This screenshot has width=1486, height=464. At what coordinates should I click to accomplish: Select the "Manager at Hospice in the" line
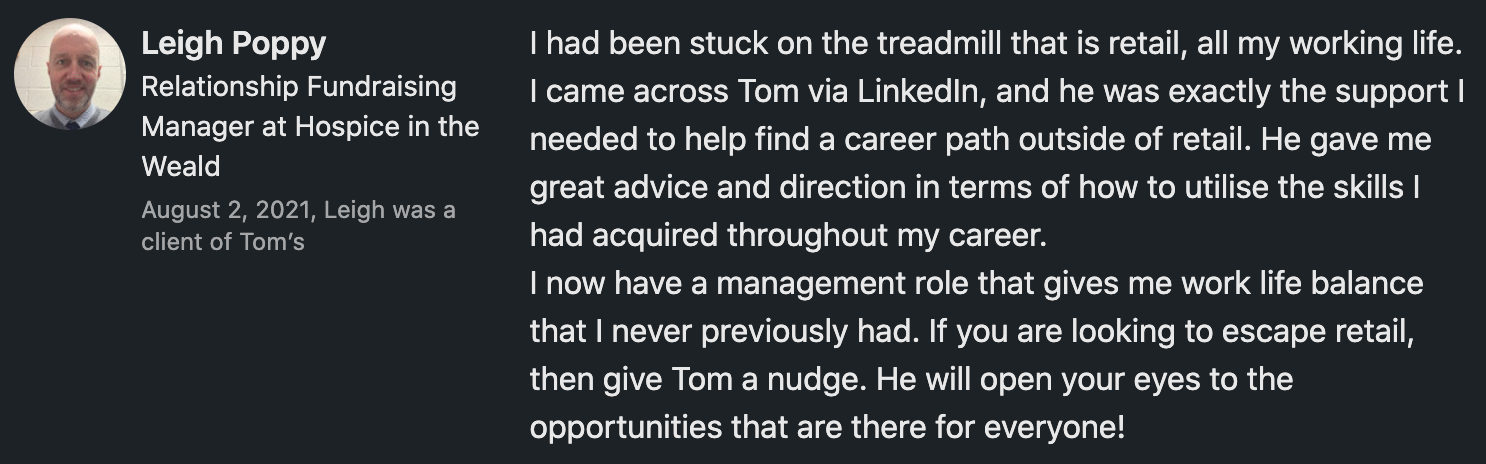(x=310, y=127)
